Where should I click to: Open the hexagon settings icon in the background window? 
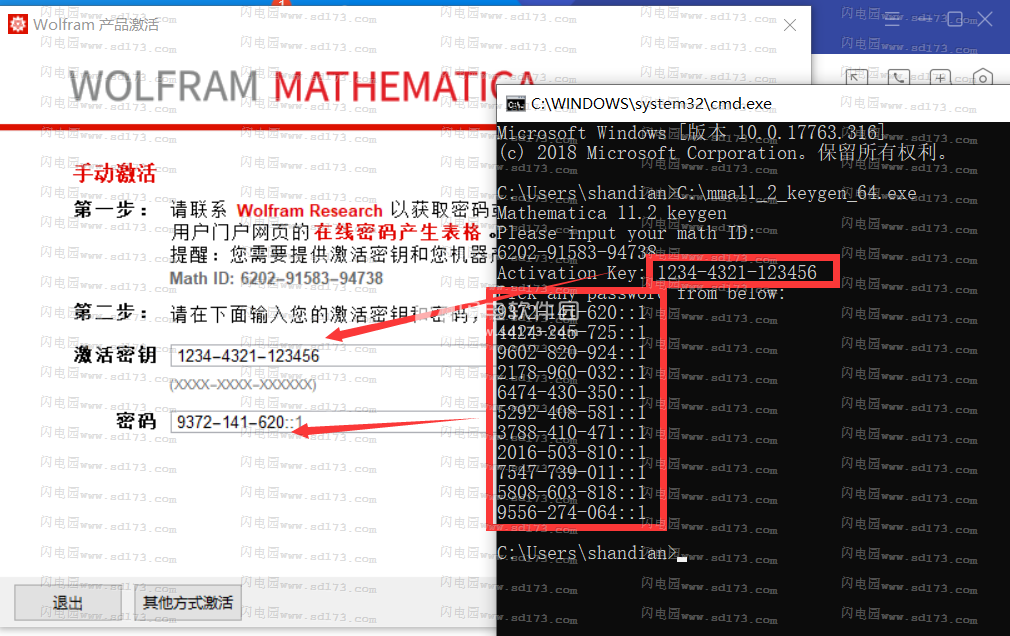tap(982, 78)
